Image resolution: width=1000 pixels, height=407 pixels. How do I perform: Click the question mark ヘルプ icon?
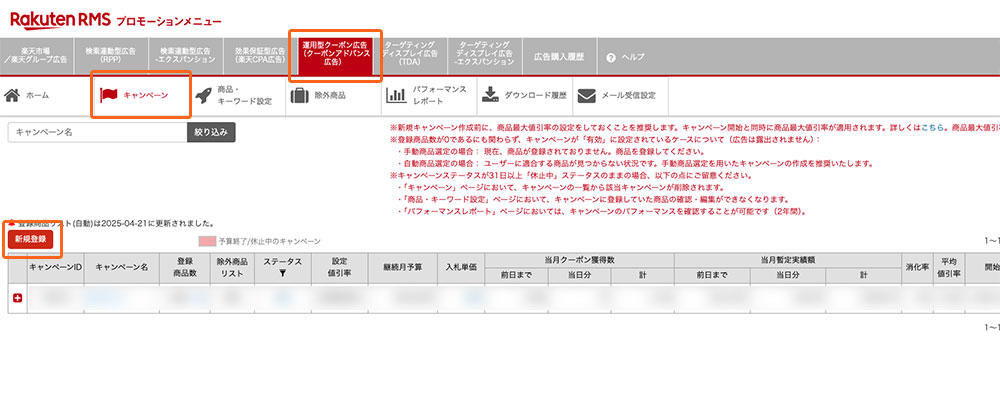[x=611, y=57]
